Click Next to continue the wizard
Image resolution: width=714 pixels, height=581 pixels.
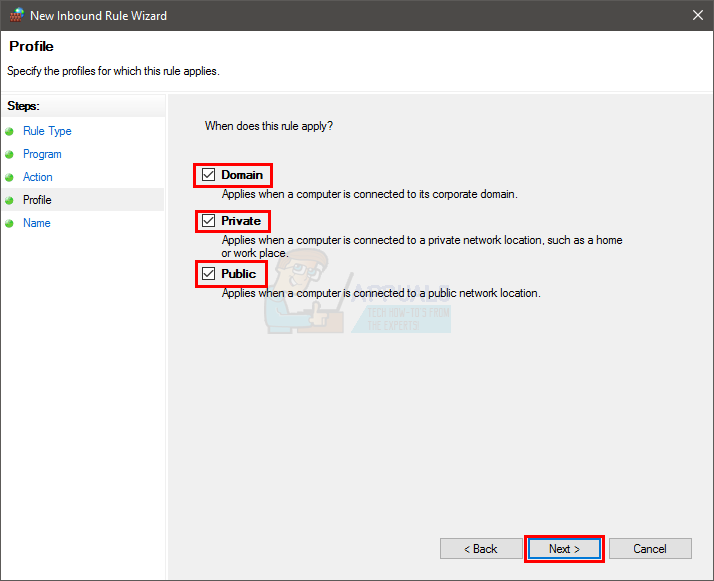point(564,549)
